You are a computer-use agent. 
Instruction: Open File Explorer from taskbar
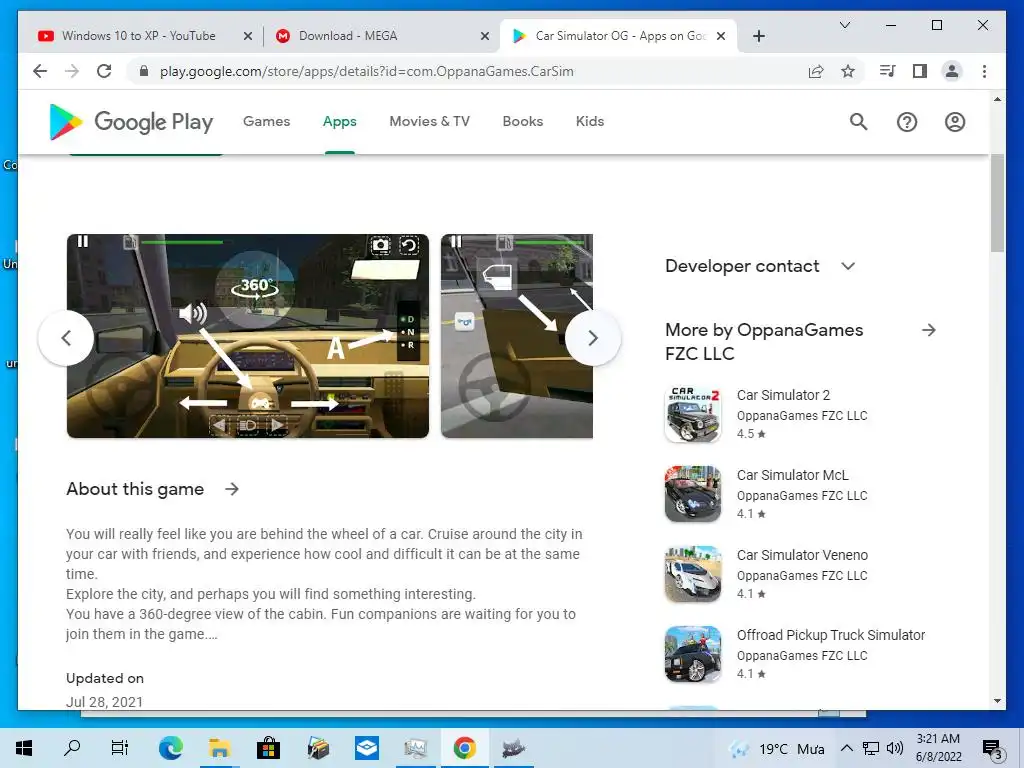pos(219,748)
